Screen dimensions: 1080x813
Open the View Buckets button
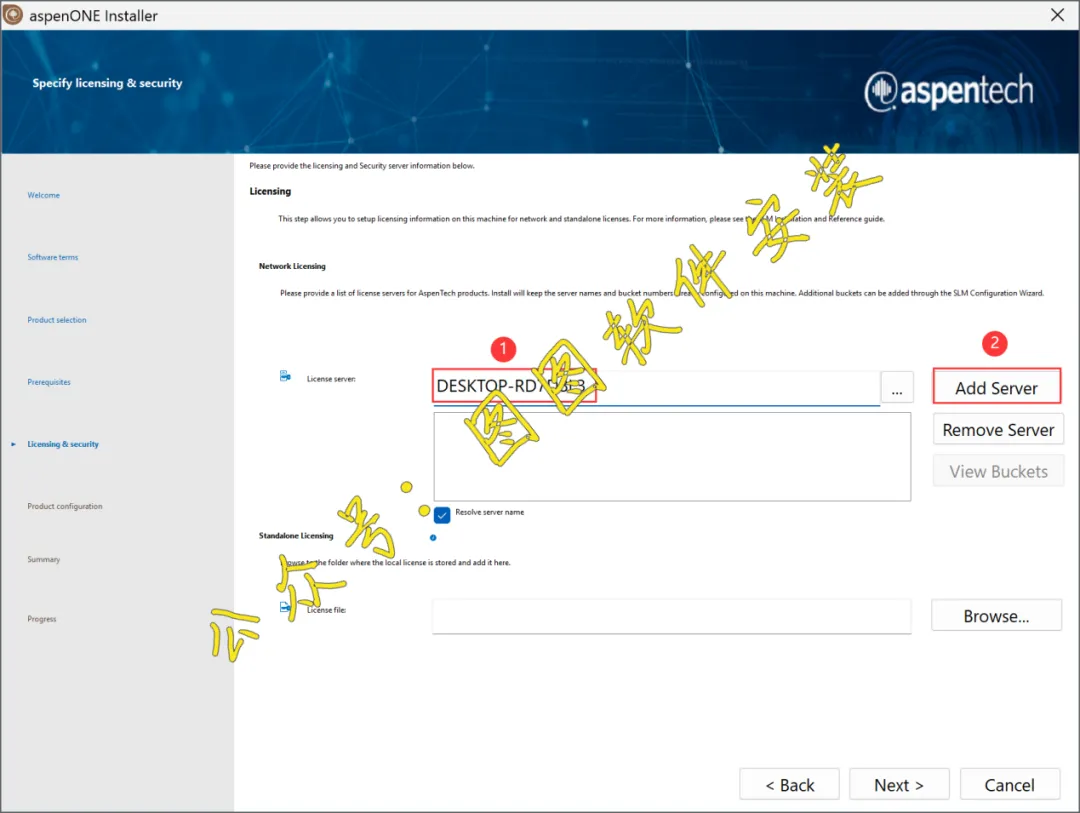click(998, 471)
